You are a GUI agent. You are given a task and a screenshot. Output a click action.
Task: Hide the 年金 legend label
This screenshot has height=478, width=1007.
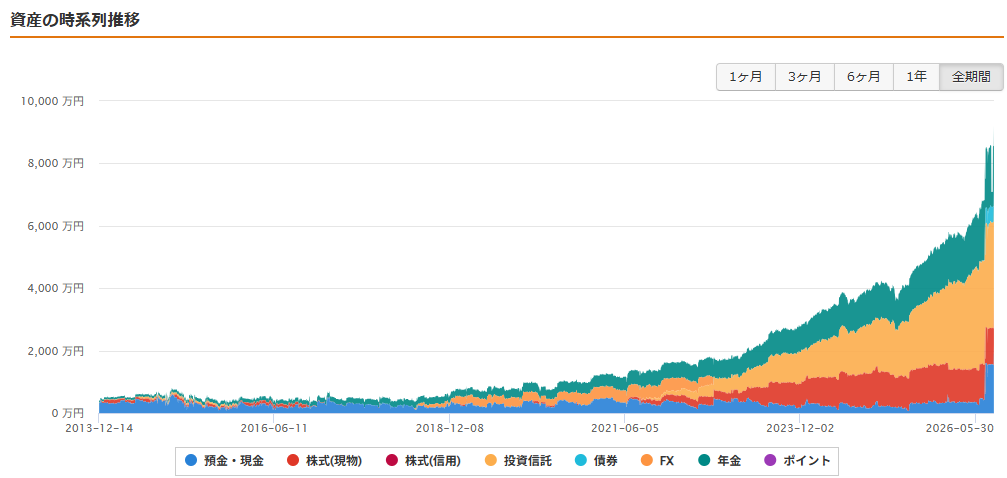coord(729,461)
